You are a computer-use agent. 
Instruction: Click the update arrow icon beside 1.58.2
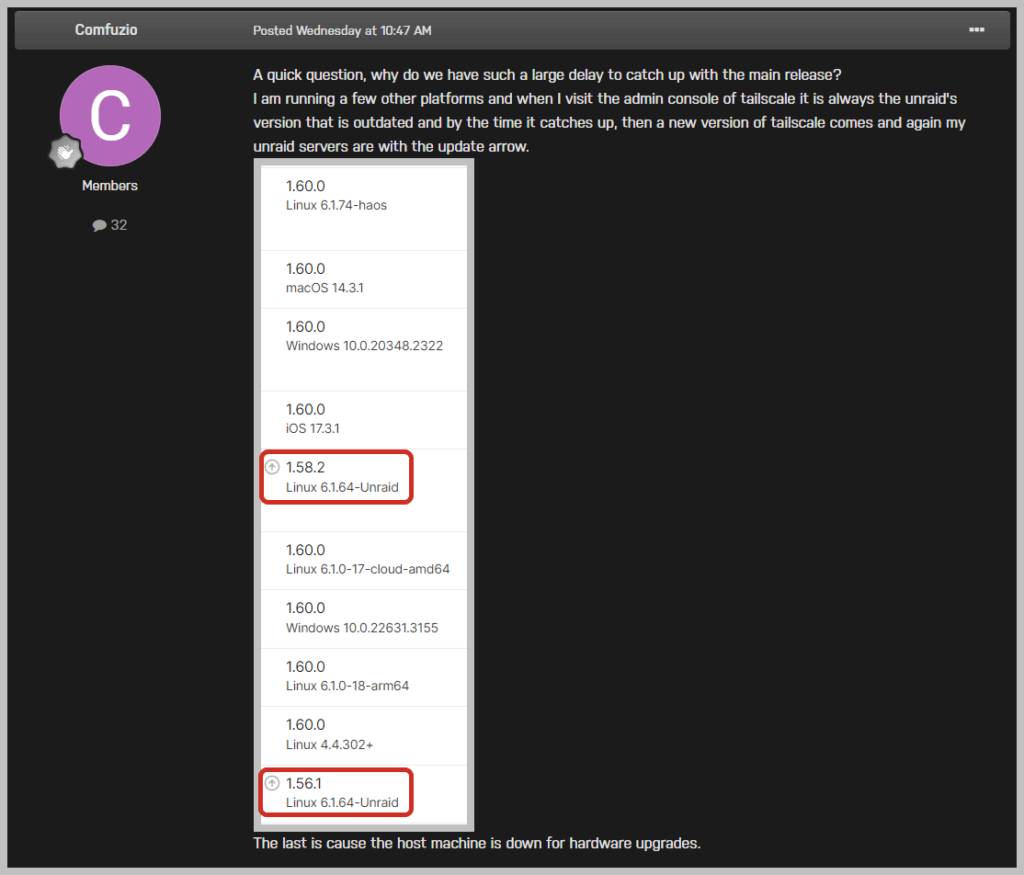(272, 467)
